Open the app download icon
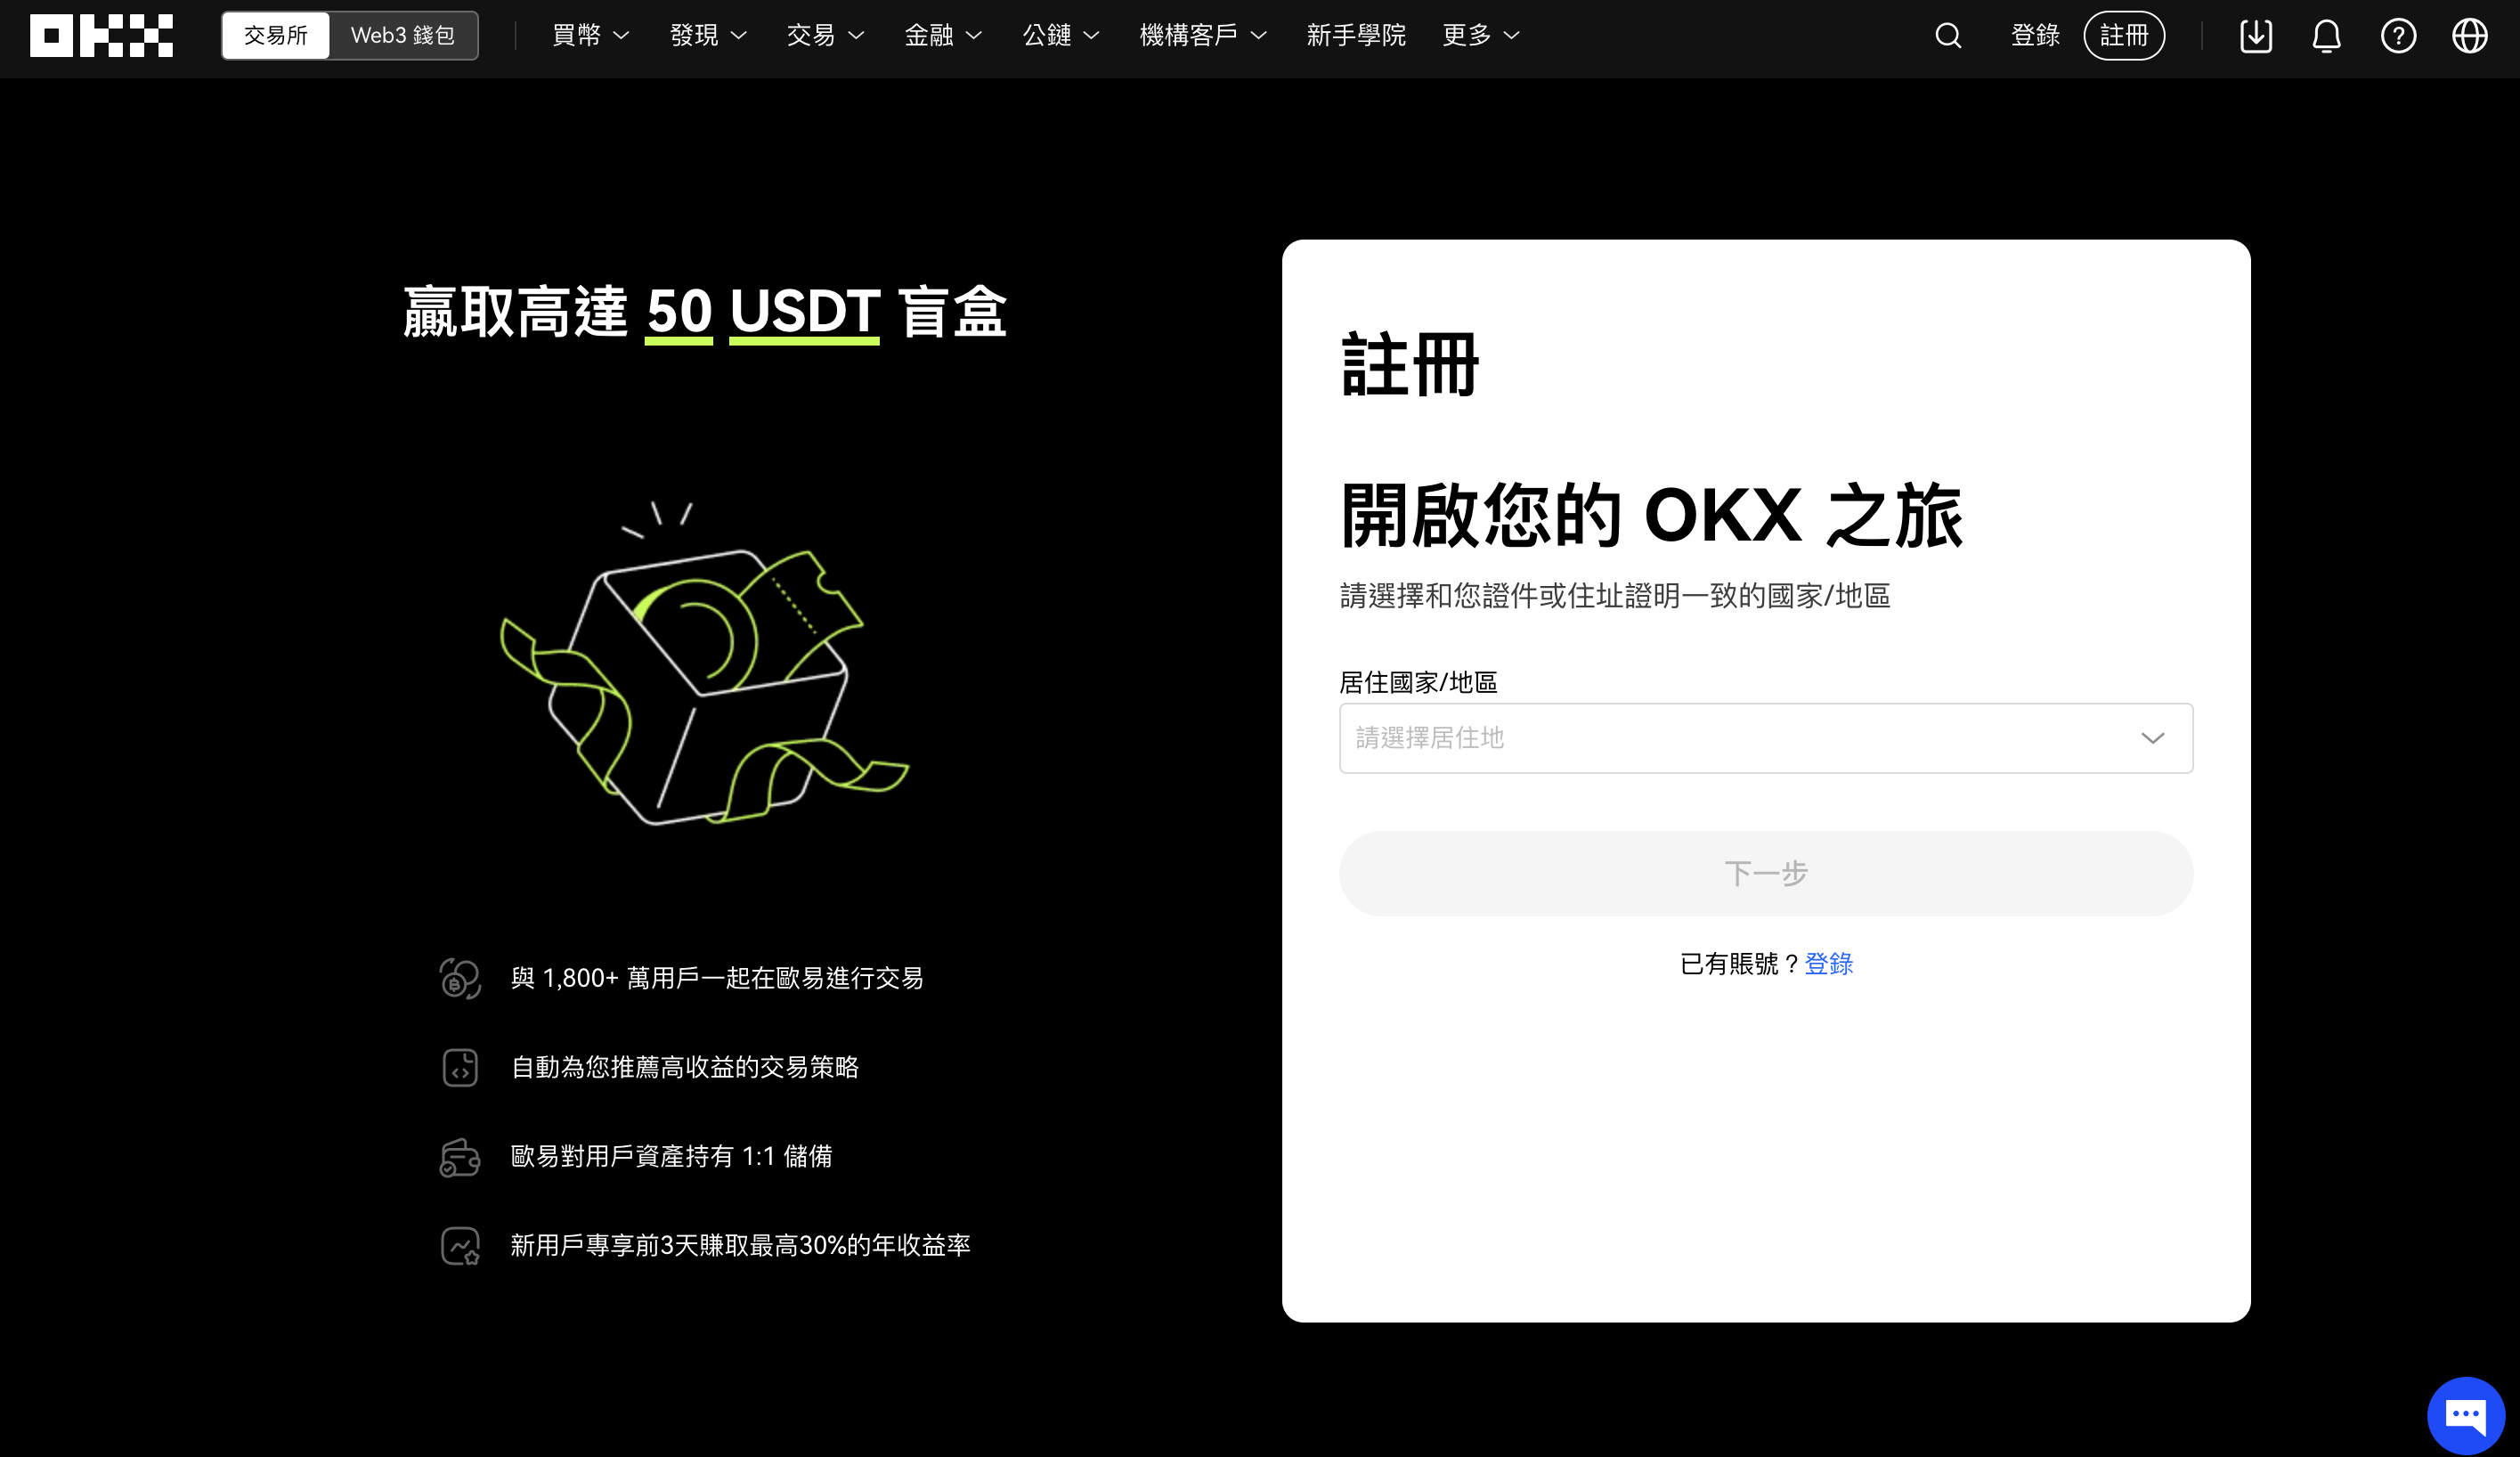 coord(2256,36)
